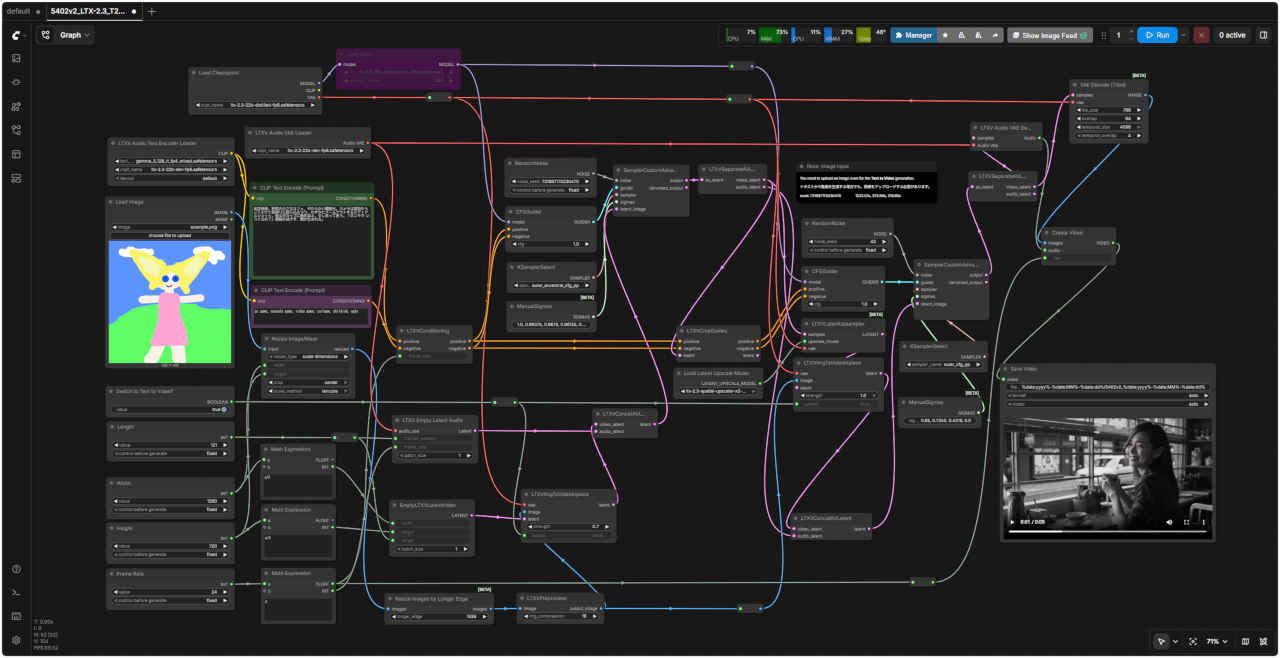Open the Manager menu
Viewport: 1280px width, 658px height.
(913, 35)
